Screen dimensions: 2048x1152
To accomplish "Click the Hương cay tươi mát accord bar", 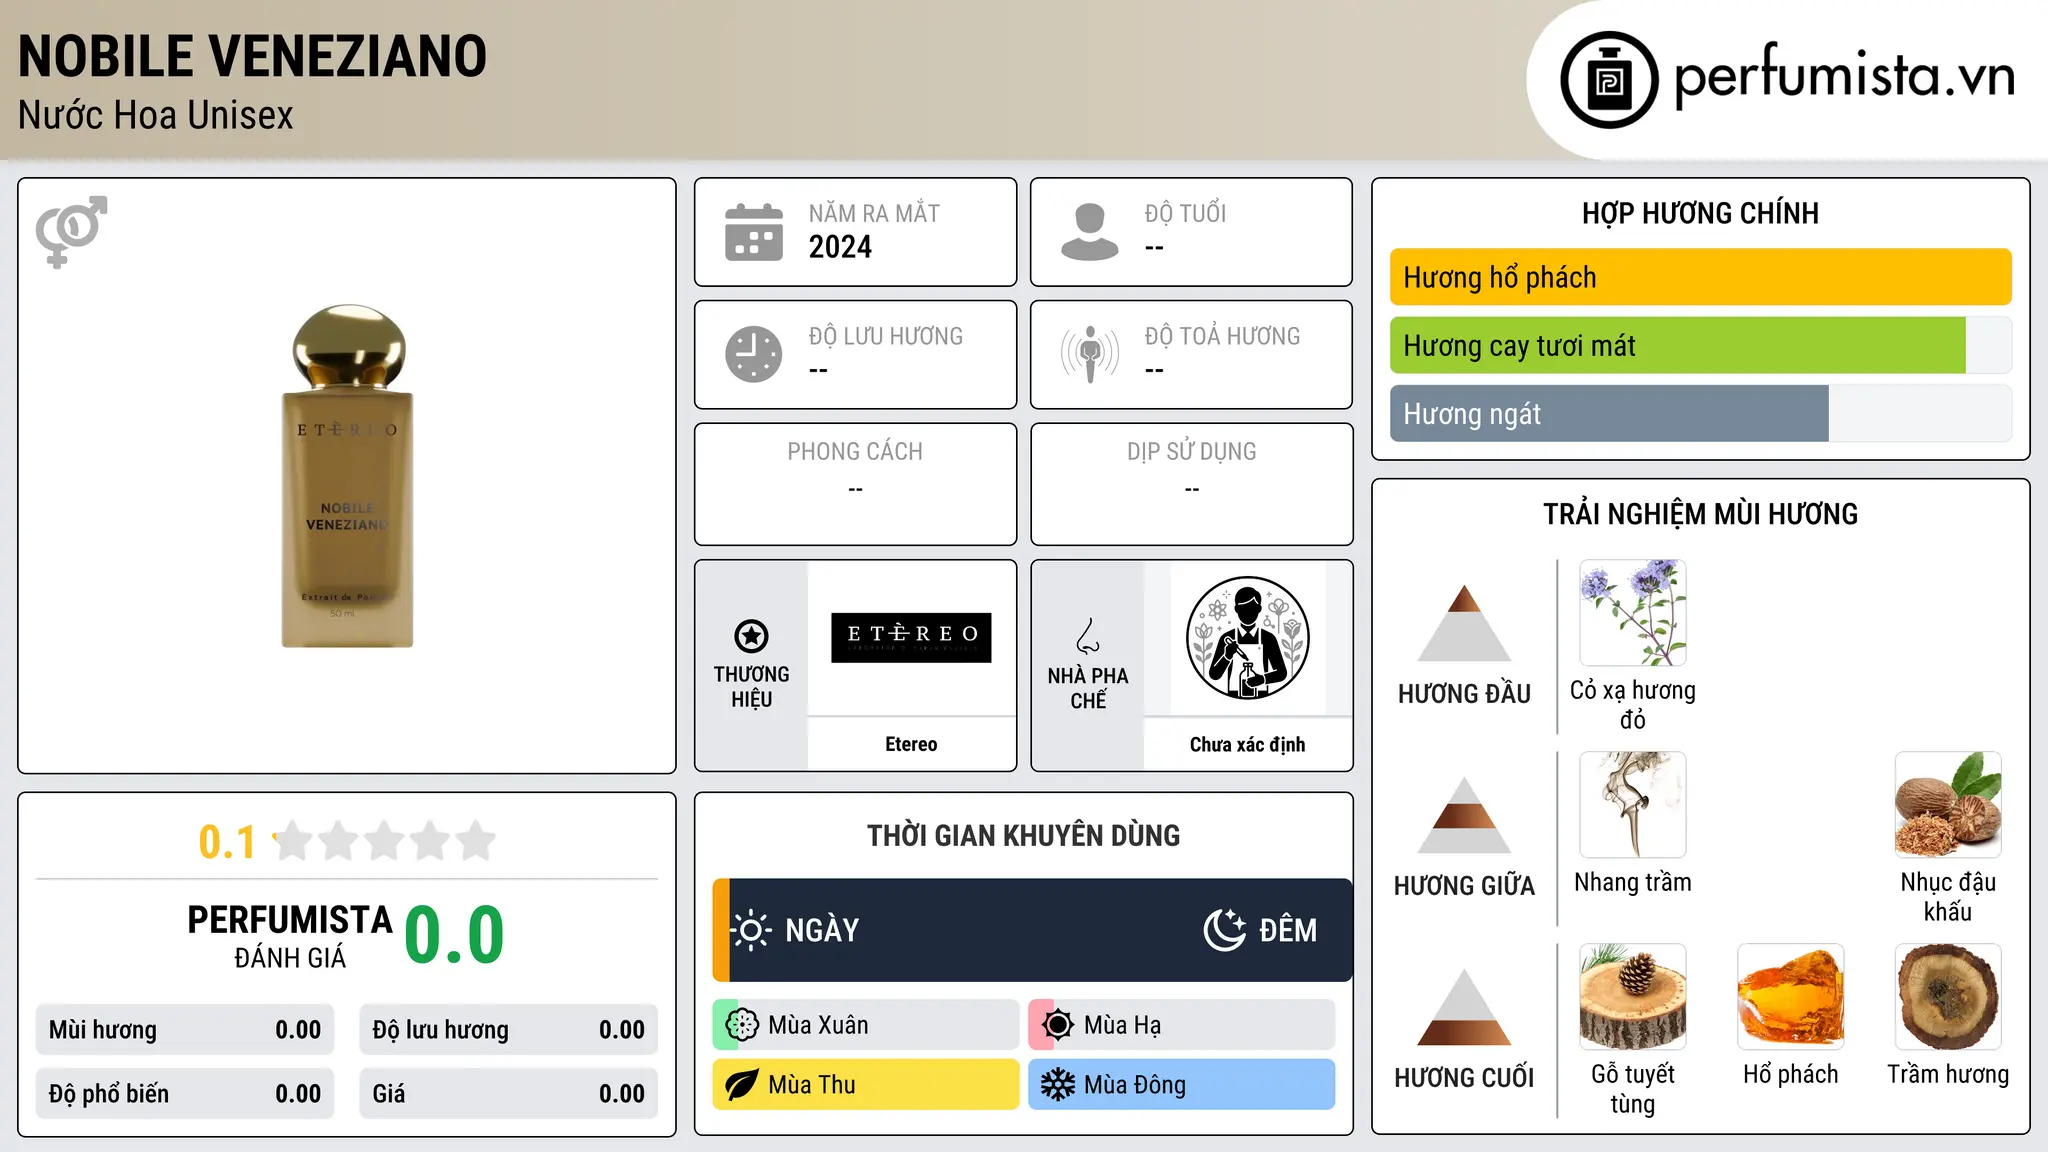I will click(1700, 346).
